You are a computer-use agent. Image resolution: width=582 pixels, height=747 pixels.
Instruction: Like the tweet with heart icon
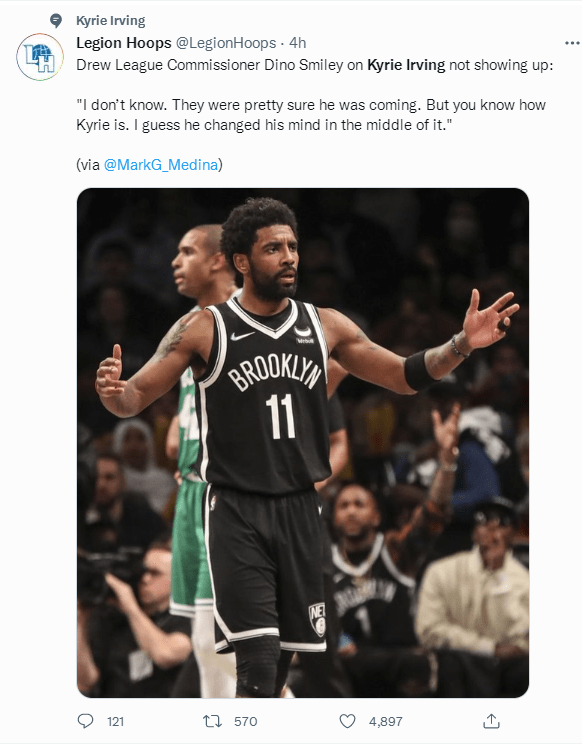347,721
